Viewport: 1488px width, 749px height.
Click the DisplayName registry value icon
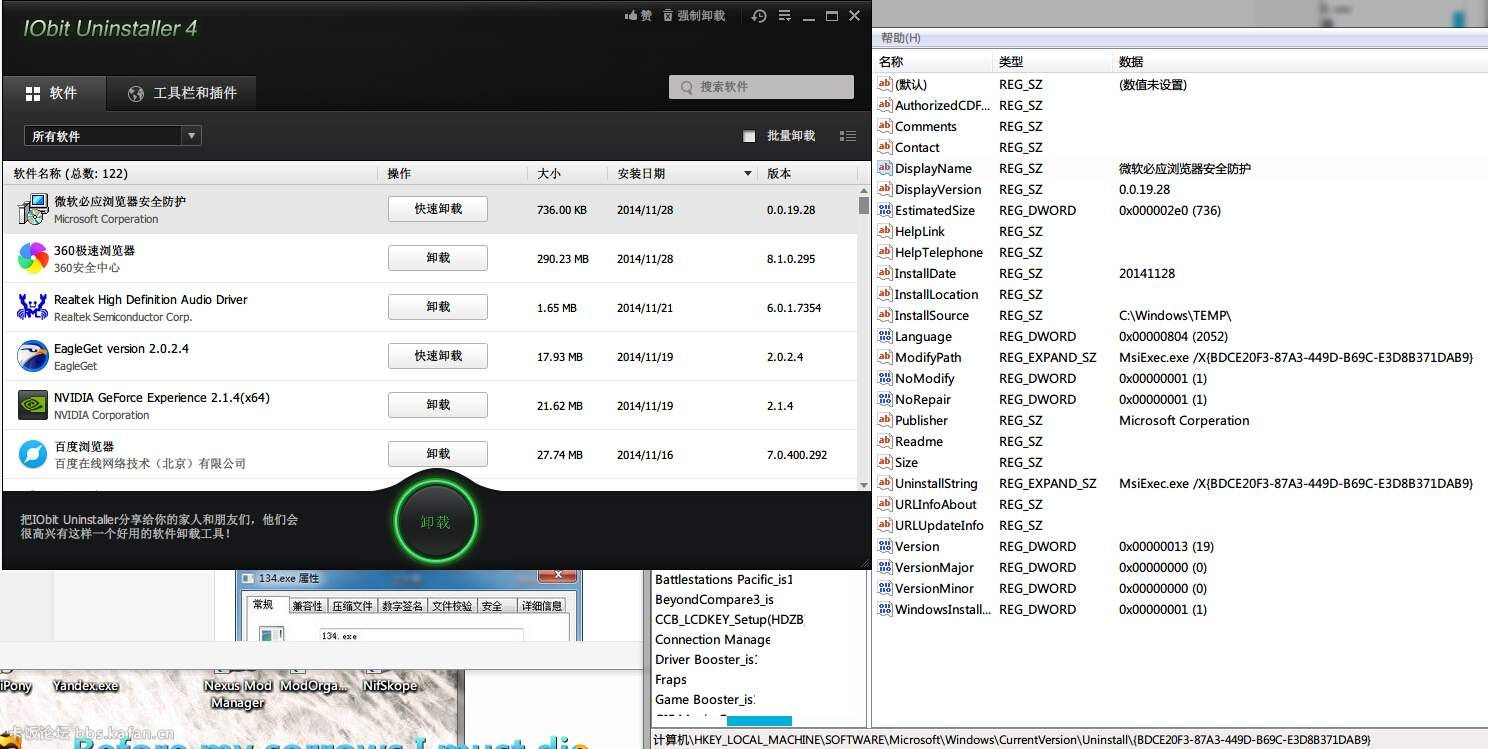click(884, 168)
